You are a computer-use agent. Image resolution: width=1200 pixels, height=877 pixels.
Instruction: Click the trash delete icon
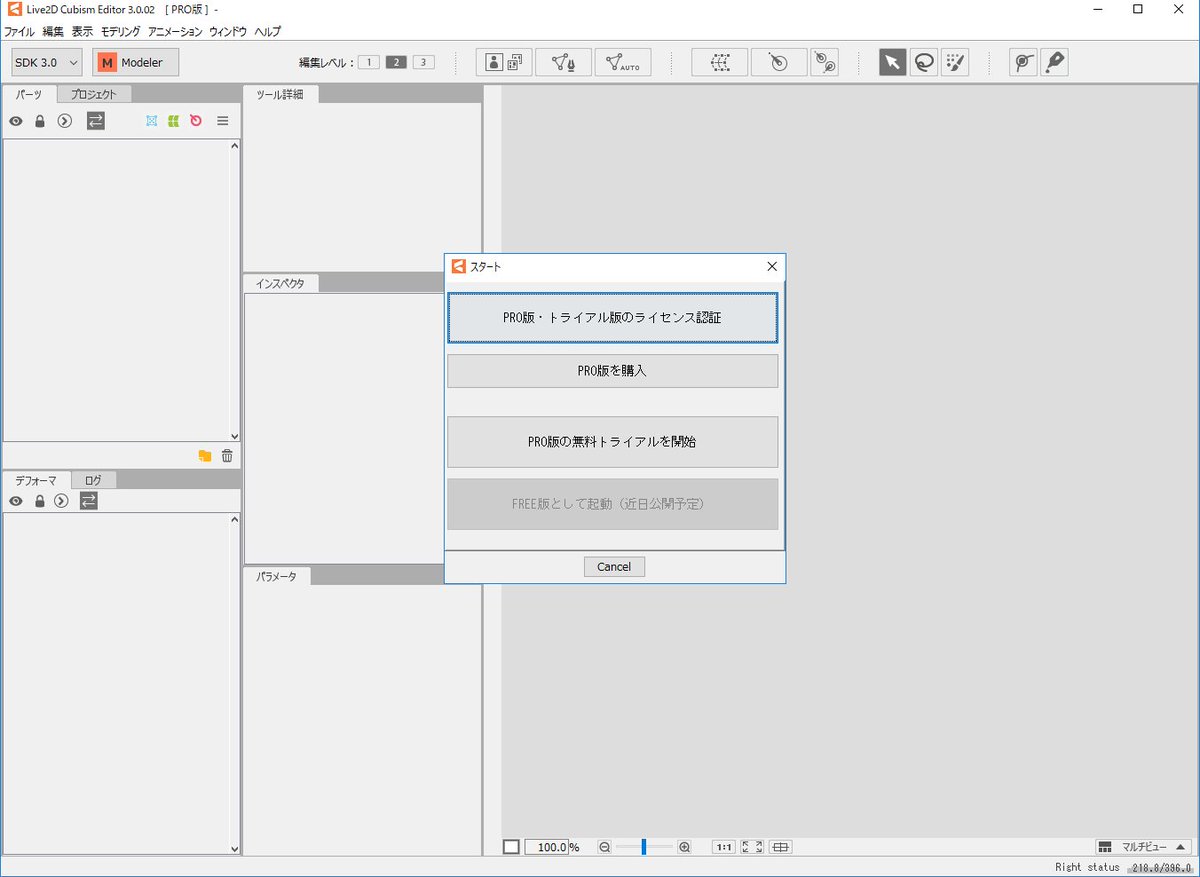pos(227,456)
